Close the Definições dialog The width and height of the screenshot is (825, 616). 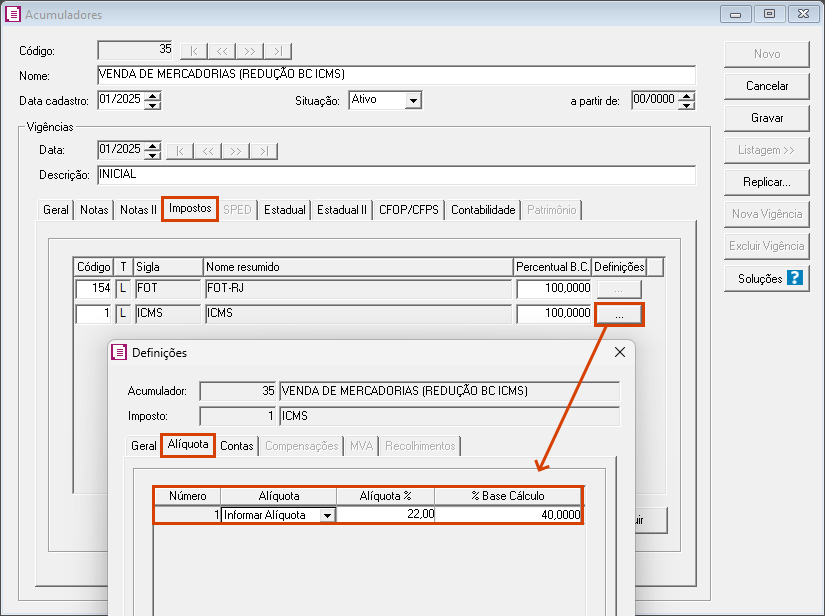tap(619, 352)
